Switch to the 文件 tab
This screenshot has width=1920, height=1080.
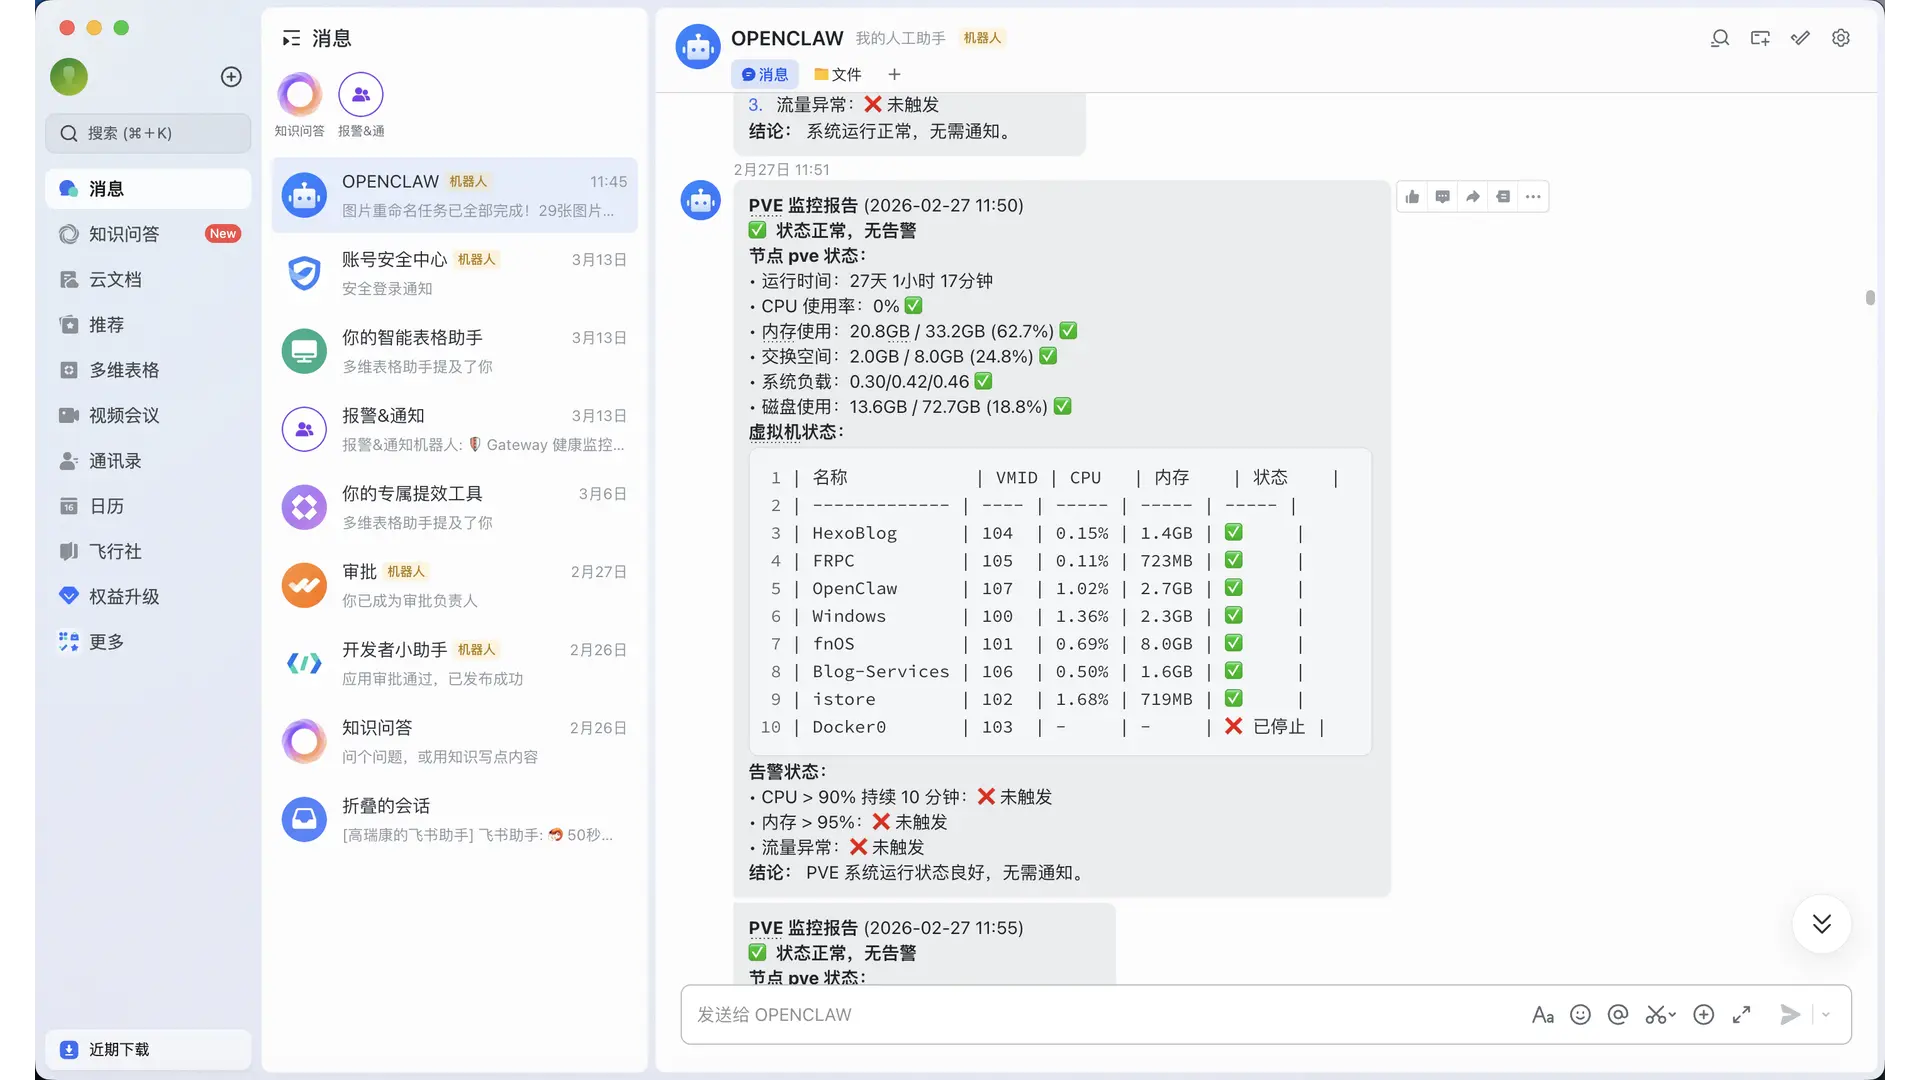(x=838, y=74)
